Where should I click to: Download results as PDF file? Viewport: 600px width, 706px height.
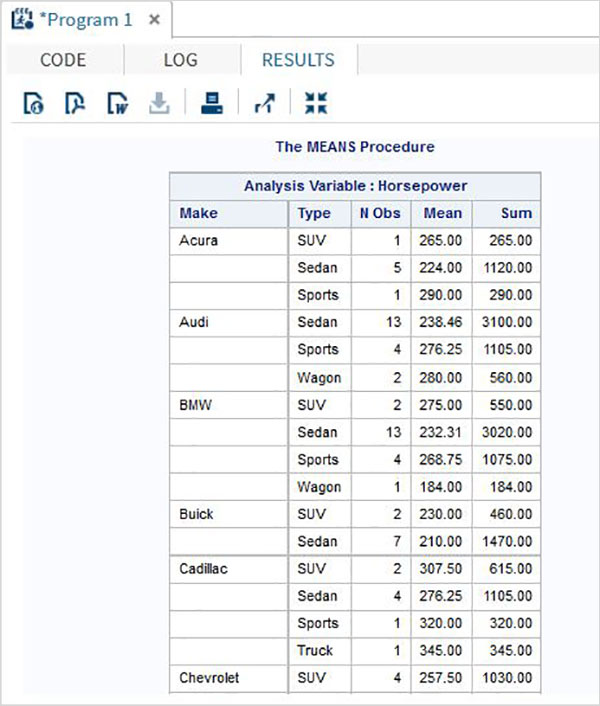[76, 103]
